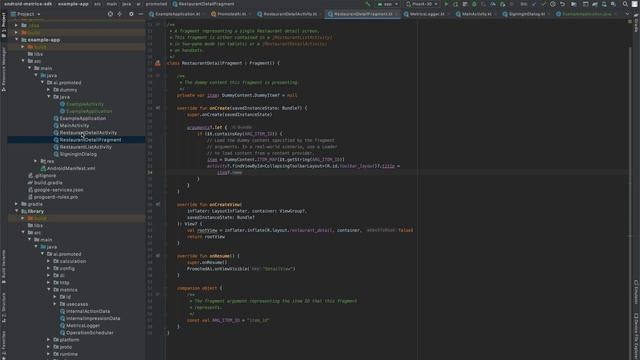
Task: Click example-app breadcrumb in navigation bar
Action: (x=73, y=4)
